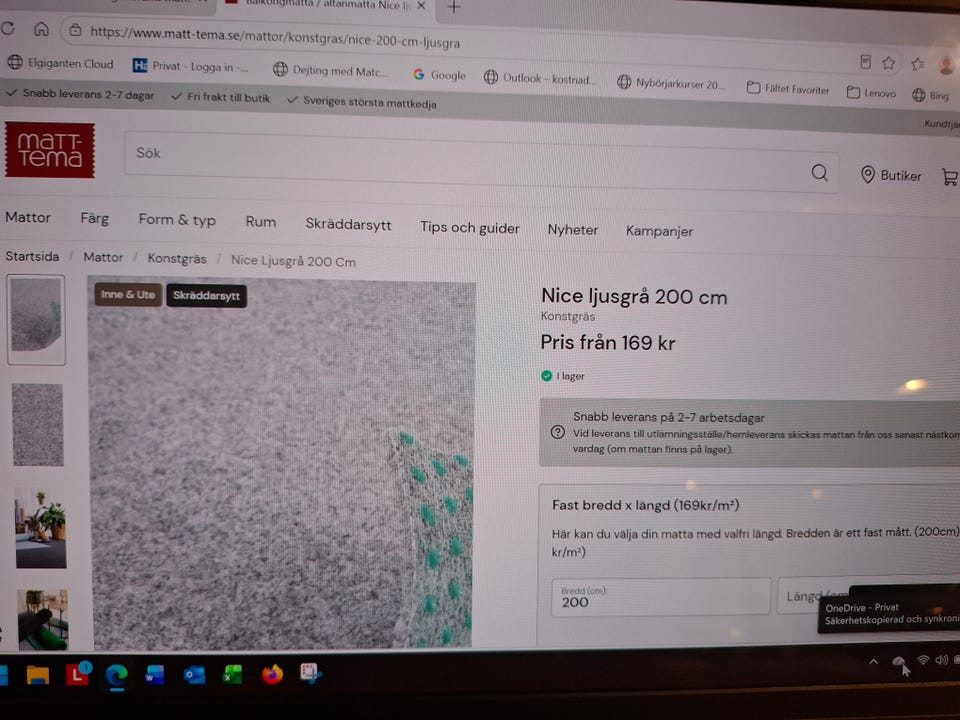960x720 pixels.
Task: Open the Färg menu
Action: click(94, 219)
